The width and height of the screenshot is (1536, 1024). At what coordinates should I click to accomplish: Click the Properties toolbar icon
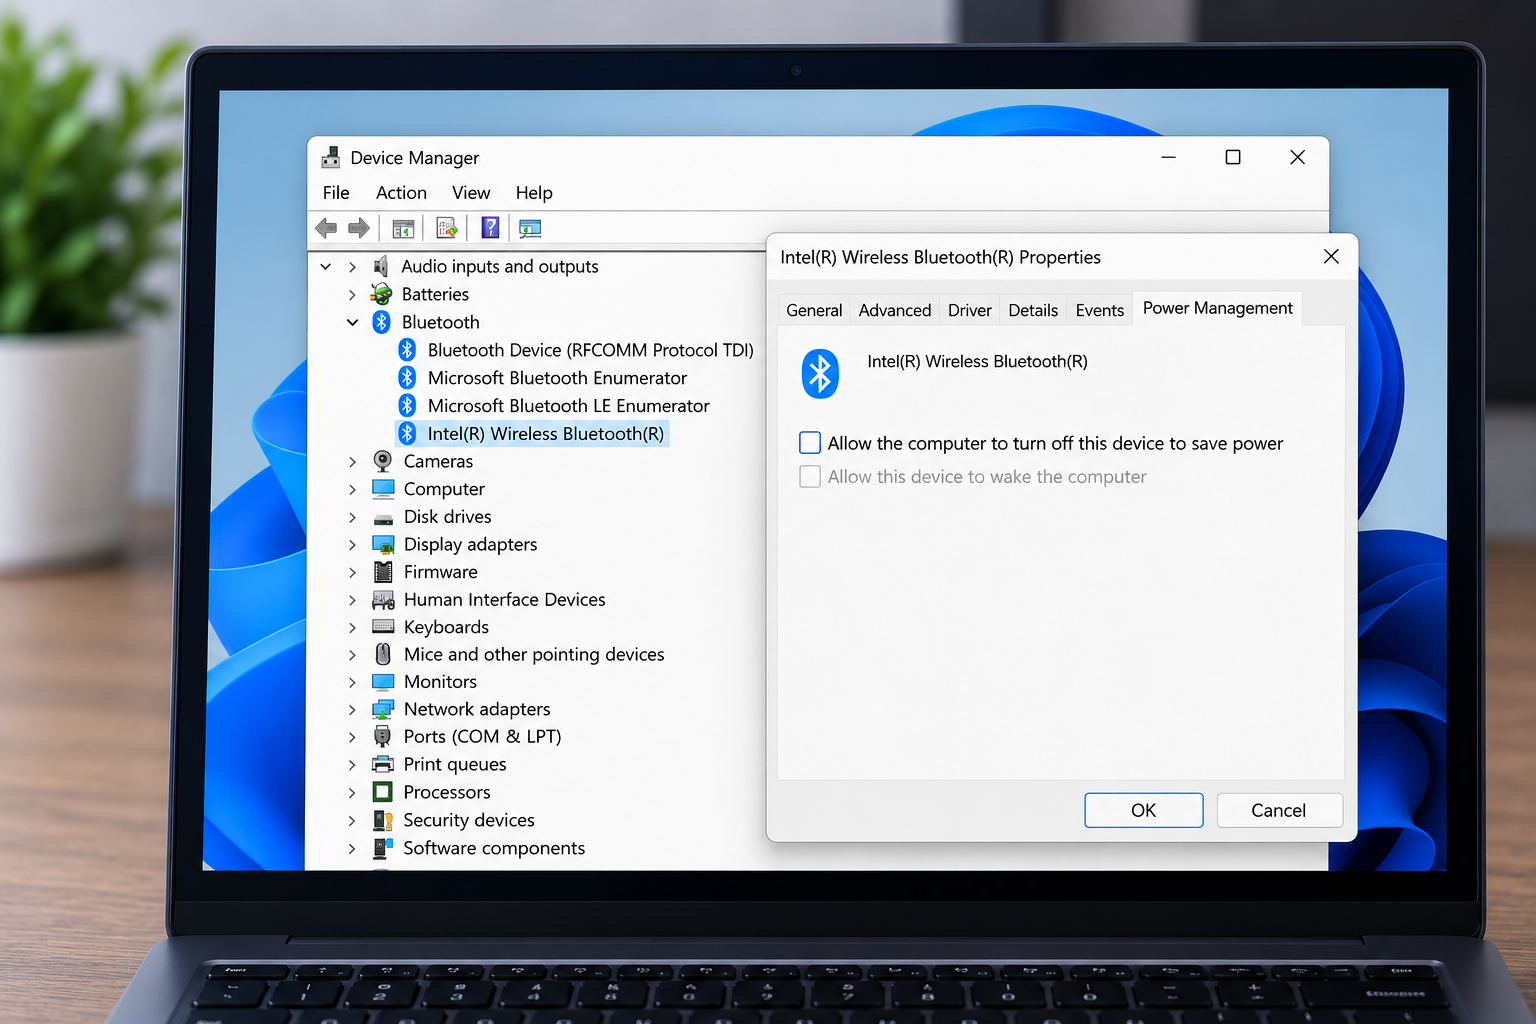pyautogui.click(x=447, y=229)
